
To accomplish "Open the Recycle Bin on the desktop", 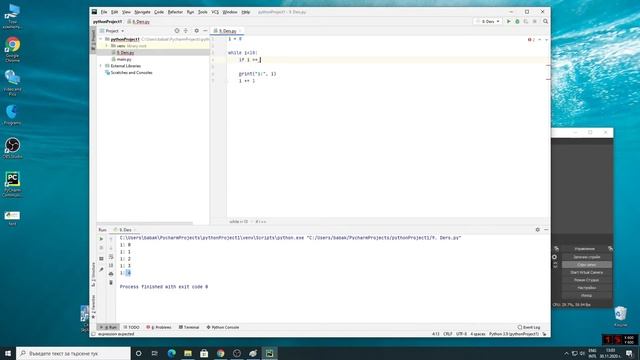I will coord(620,317).
